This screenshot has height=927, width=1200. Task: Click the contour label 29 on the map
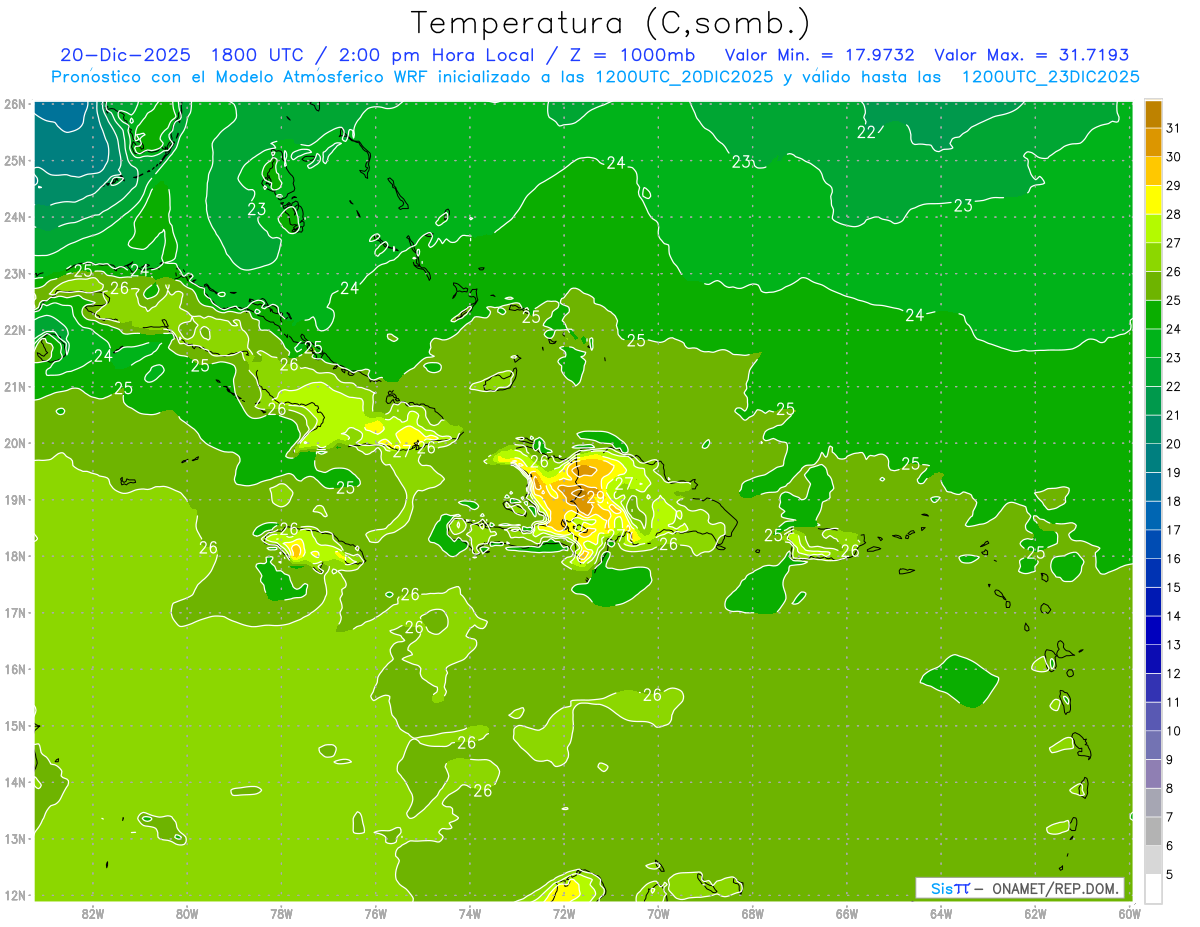[595, 497]
